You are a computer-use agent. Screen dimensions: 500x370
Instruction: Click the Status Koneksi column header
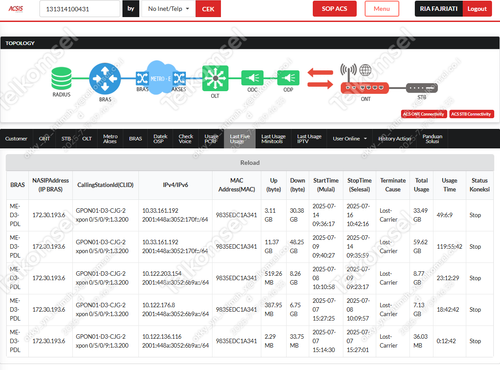pos(479,185)
